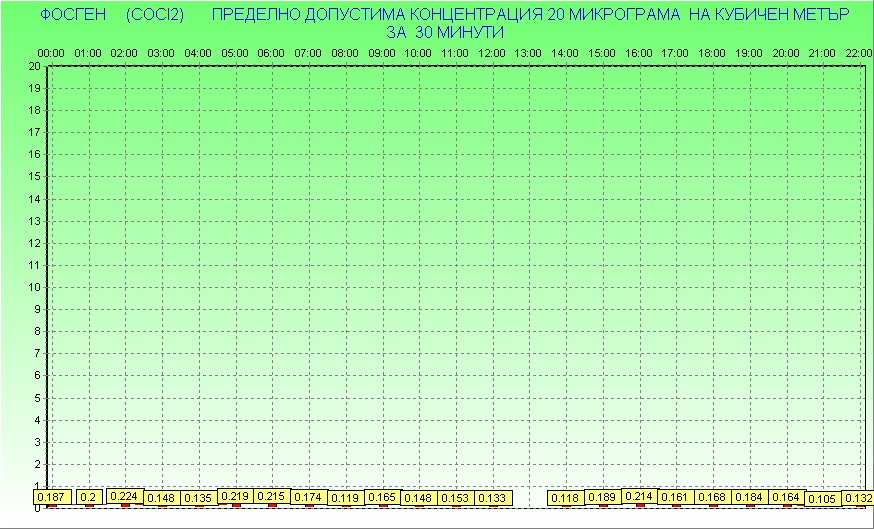Image resolution: width=874 pixels, height=529 pixels.
Task: Select the 07:00 time axis label
Action: tap(308, 54)
